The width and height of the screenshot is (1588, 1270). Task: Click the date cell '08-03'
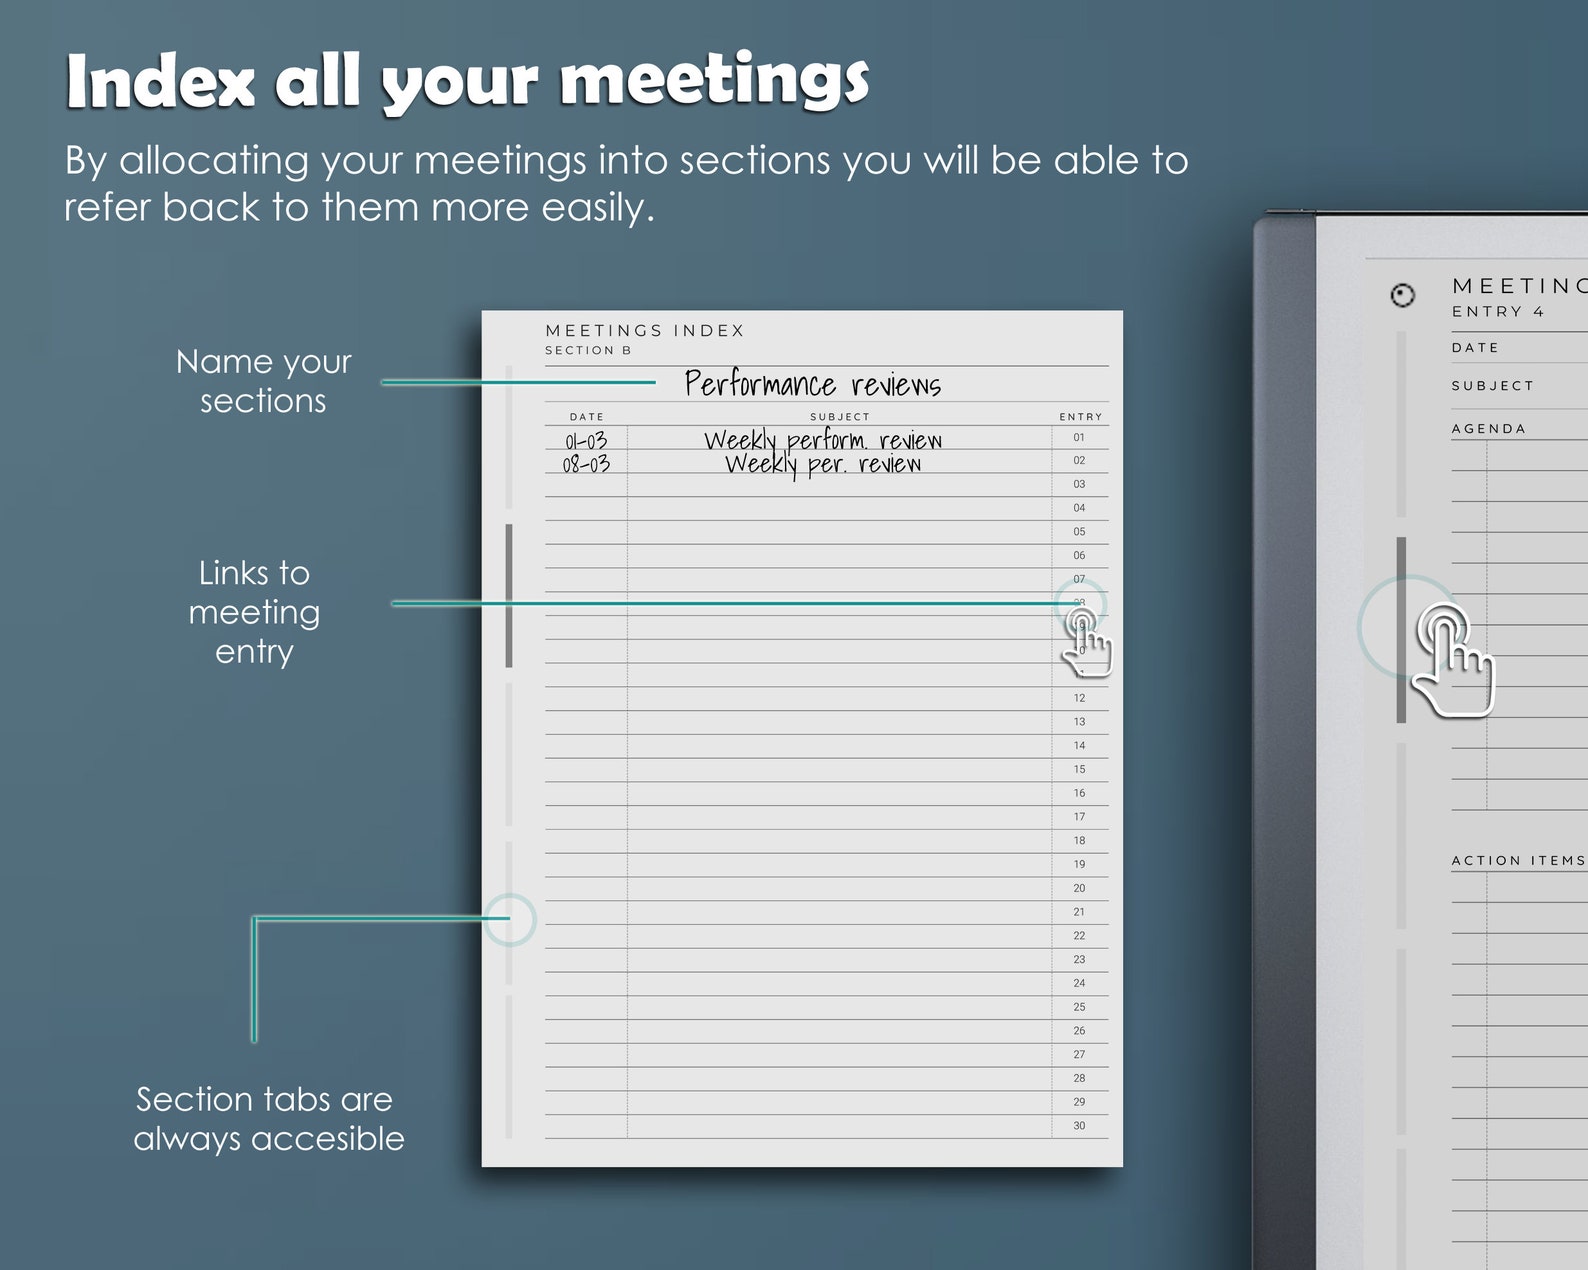(586, 464)
